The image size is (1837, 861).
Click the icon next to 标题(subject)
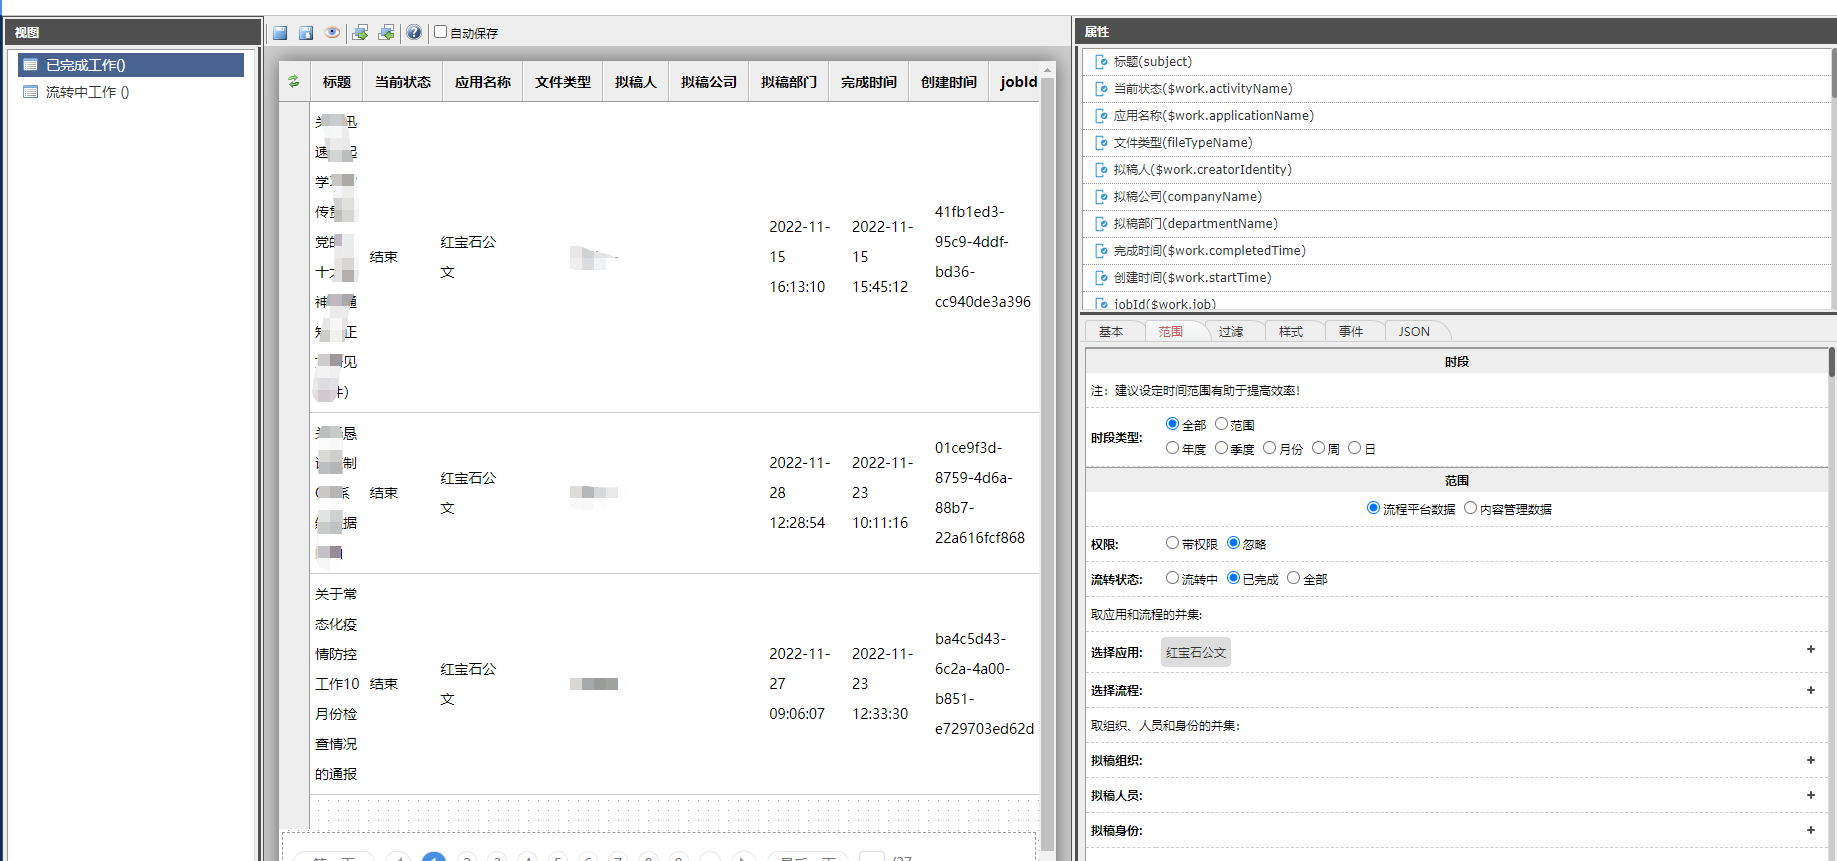(1101, 62)
